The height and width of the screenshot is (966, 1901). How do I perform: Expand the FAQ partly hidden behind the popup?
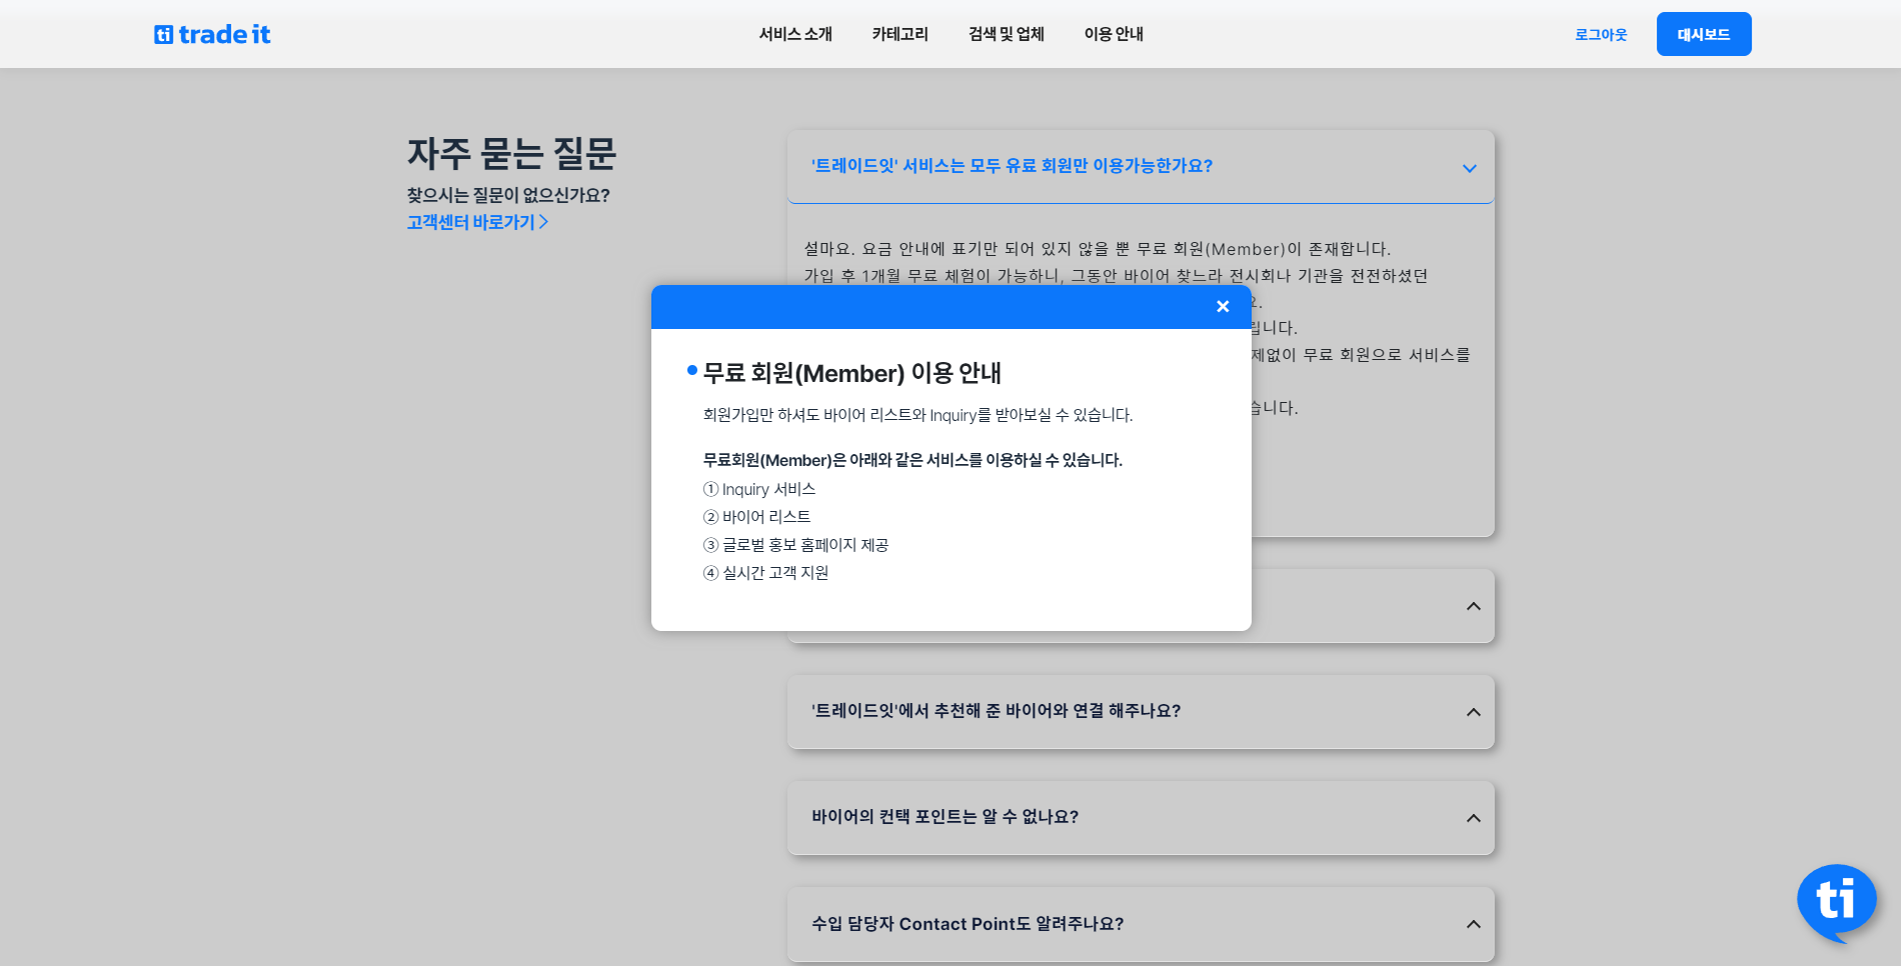point(1473,606)
